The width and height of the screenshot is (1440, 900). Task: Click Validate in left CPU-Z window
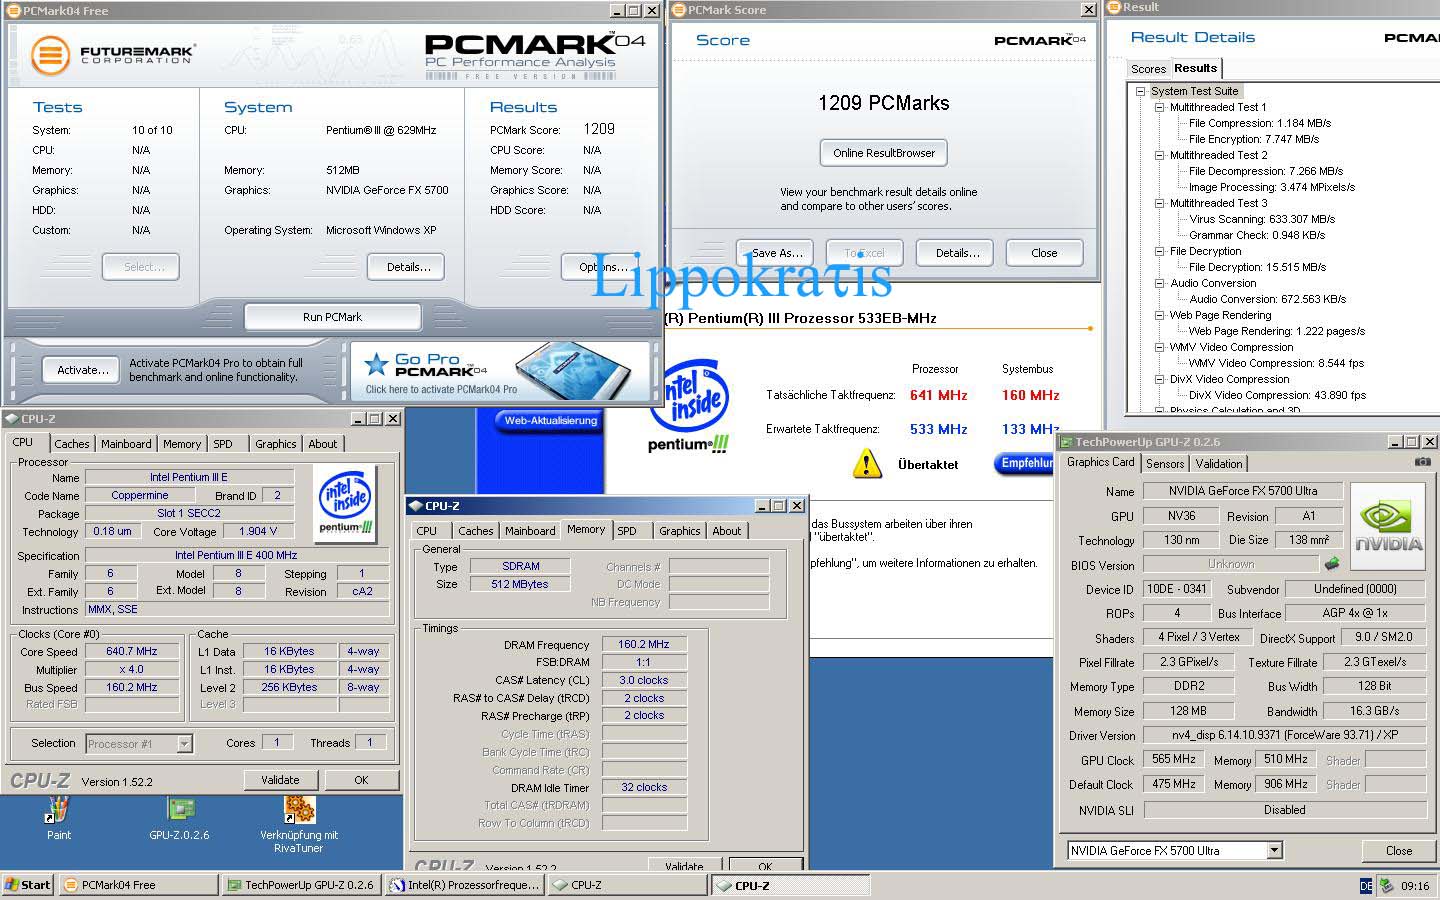pos(281,780)
